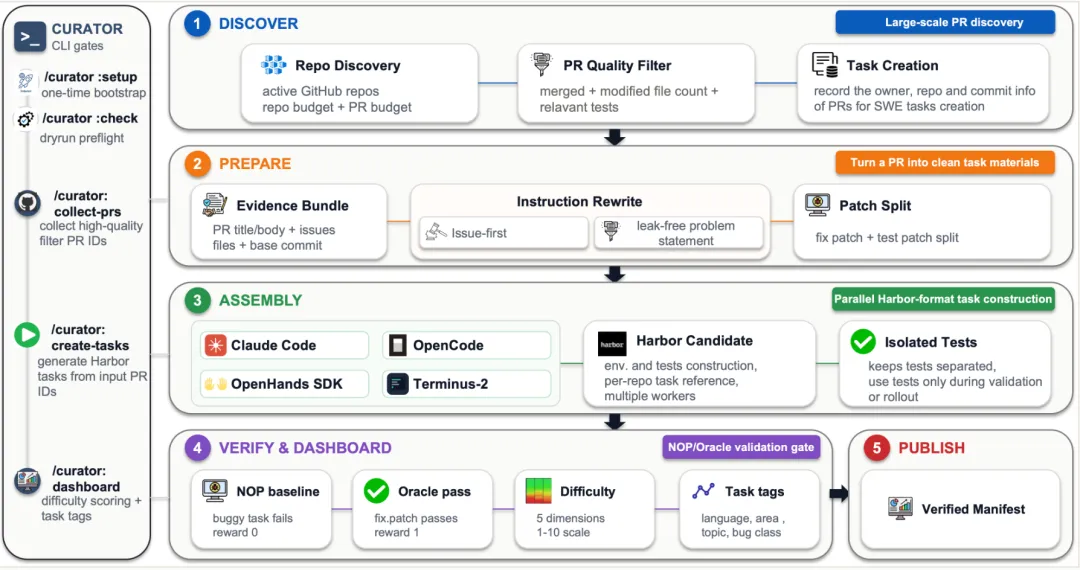Viewport: 1080px width, 570px height.
Task: Click the Repo Discovery cluster icon
Action: 273,65
